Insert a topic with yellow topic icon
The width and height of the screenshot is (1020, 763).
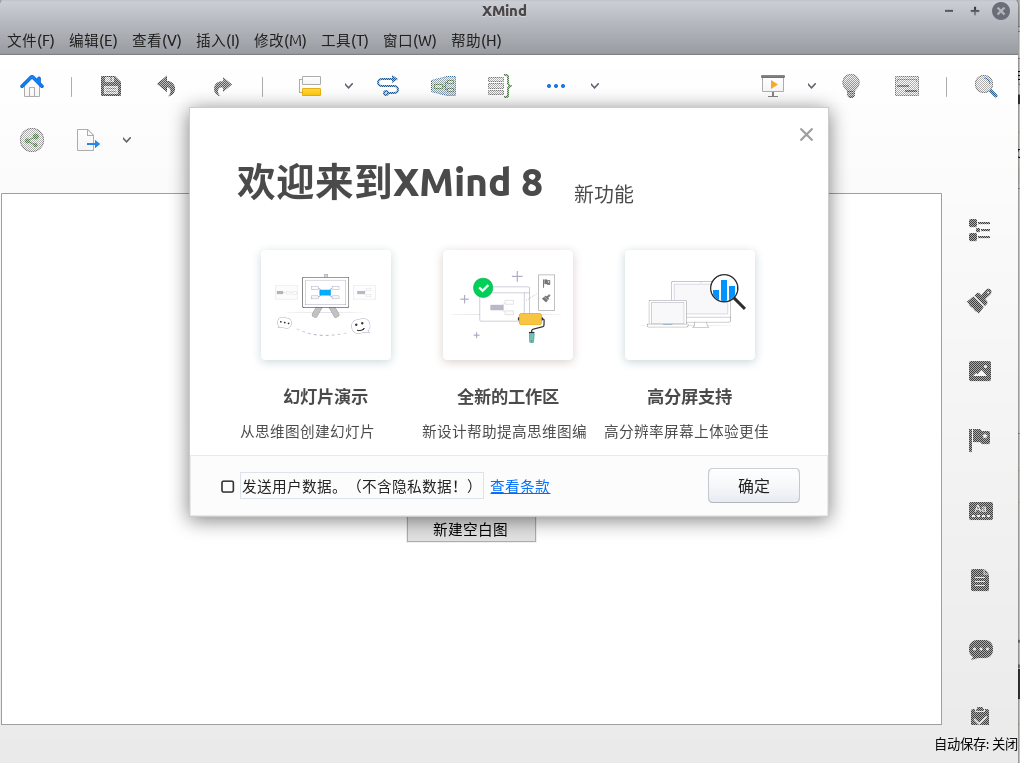pyautogui.click(x=310, y=86)
